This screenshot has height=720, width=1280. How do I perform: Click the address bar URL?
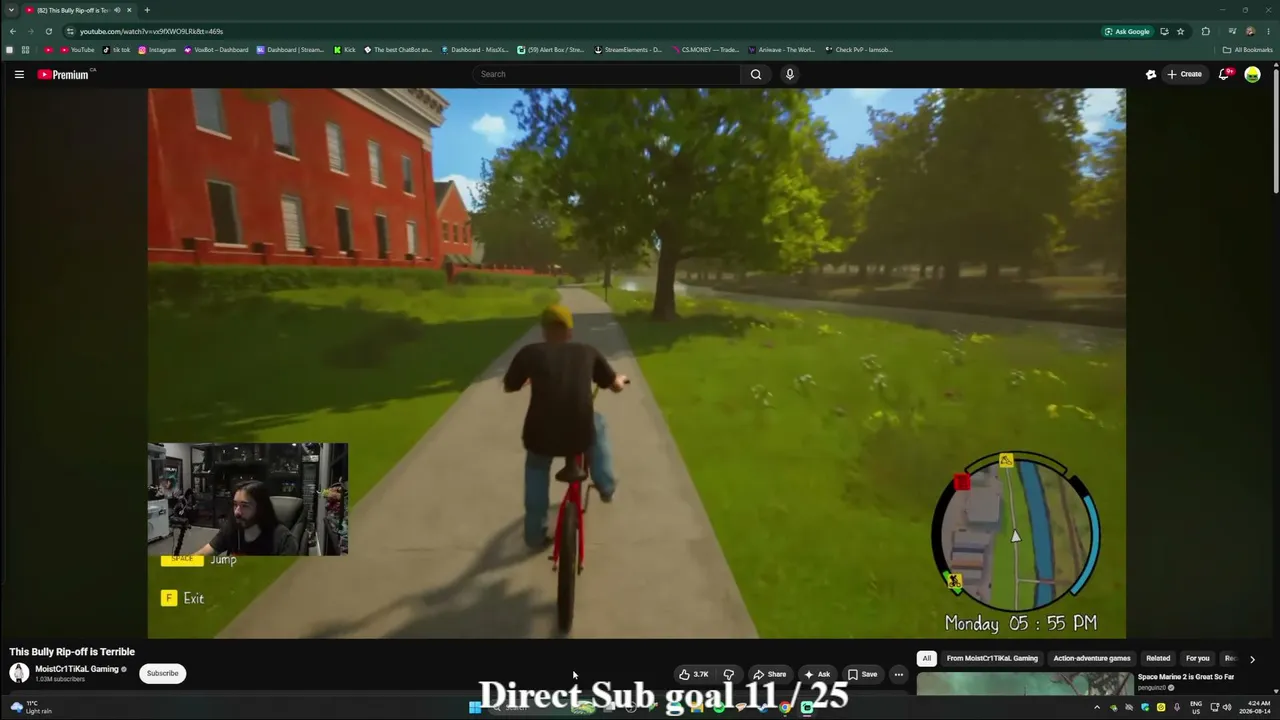[151, 31]
